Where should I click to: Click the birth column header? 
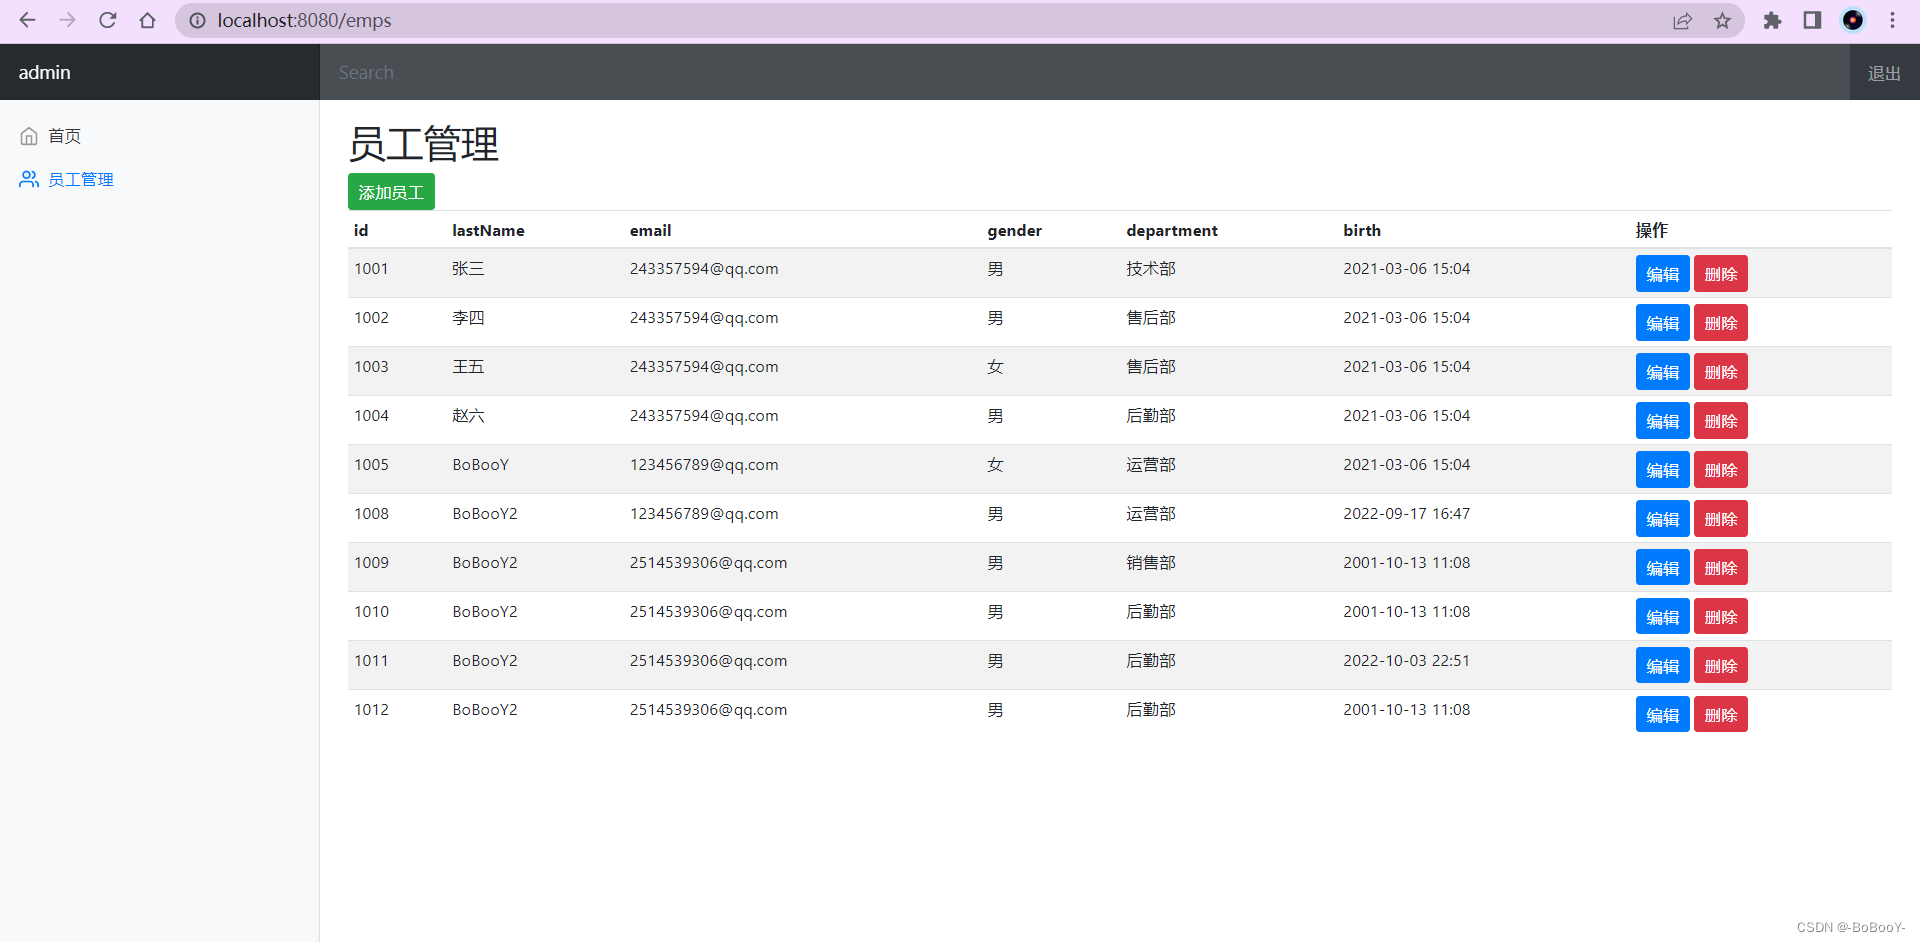[x=1362, y=230]
